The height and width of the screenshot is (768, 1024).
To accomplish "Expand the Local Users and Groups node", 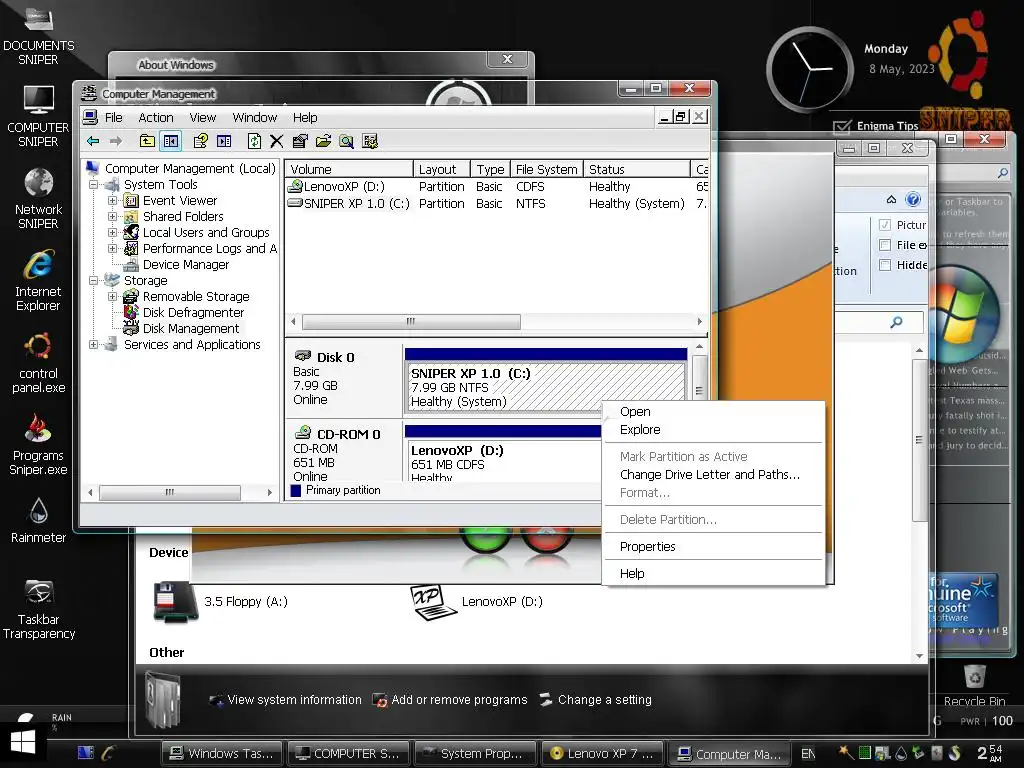I will 112,232.
